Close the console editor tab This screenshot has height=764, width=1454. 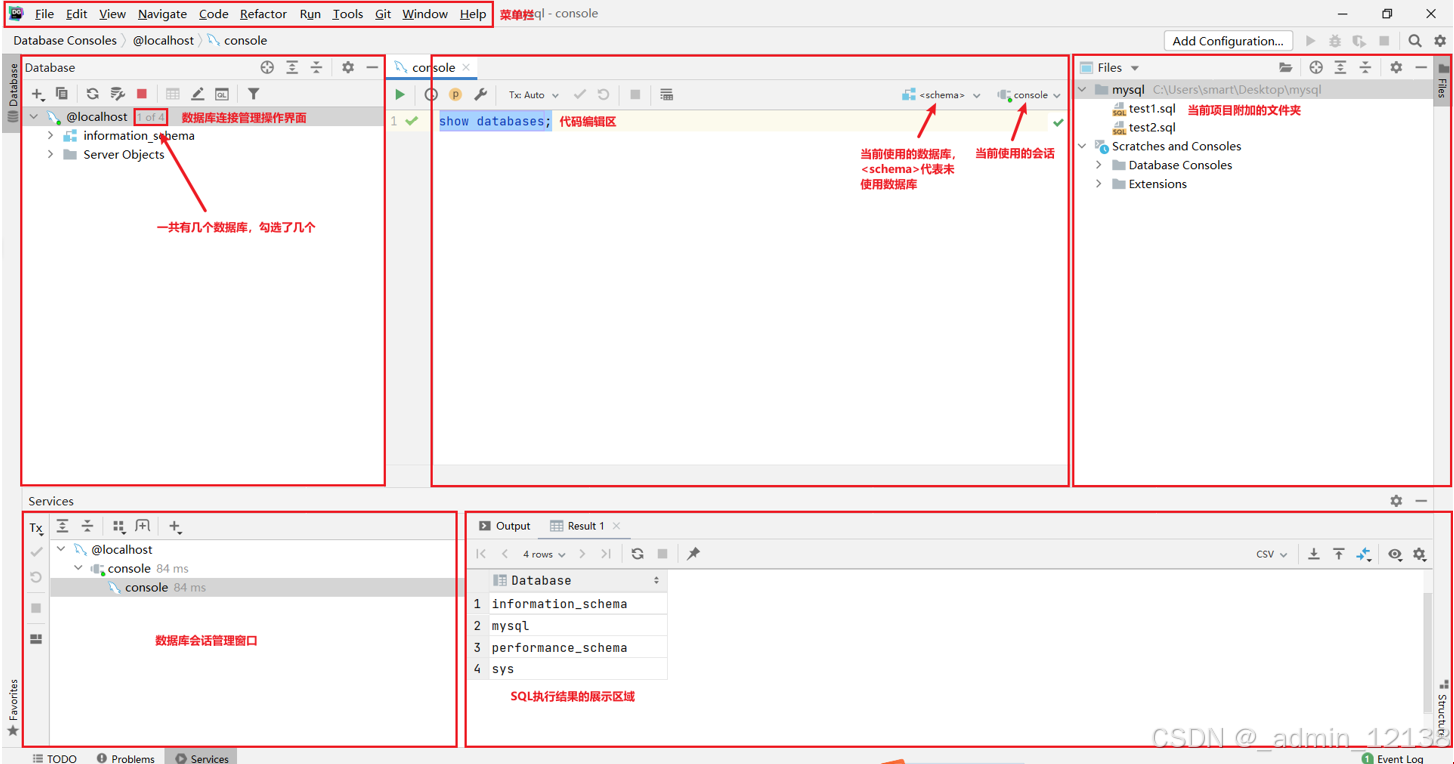coord(466,68)
